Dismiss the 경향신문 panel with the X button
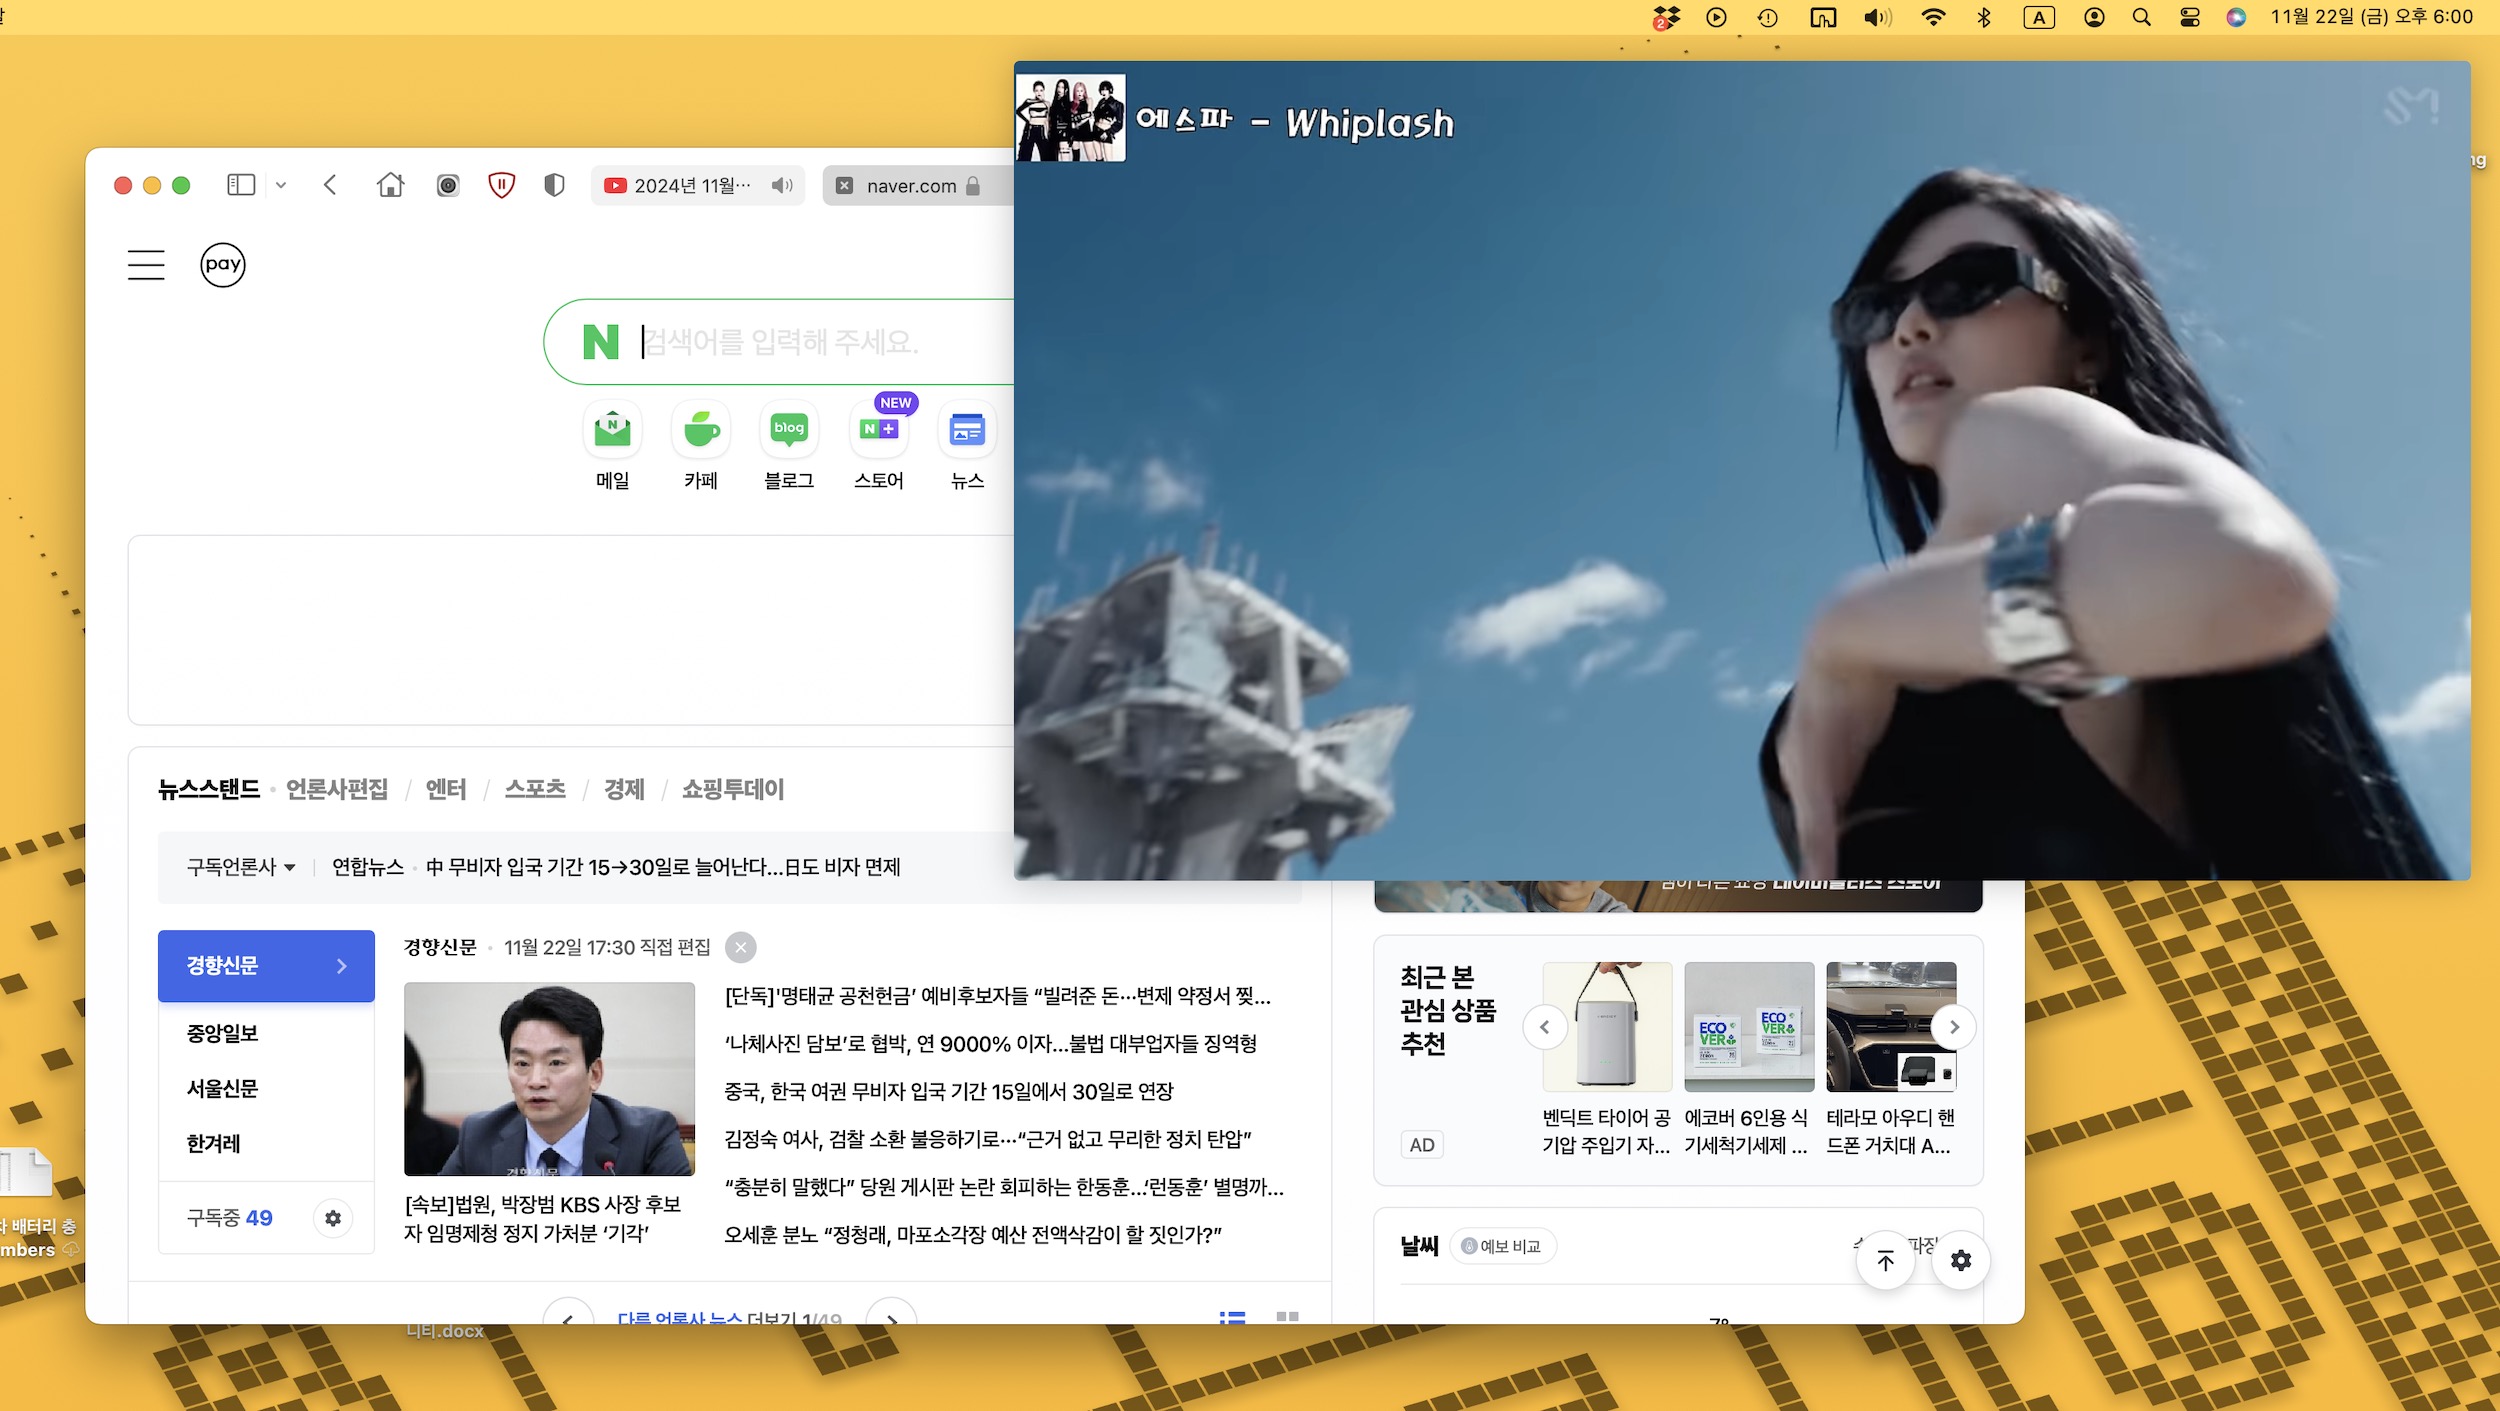This screenshot has height=1411, width=2500. coord(740,947)
